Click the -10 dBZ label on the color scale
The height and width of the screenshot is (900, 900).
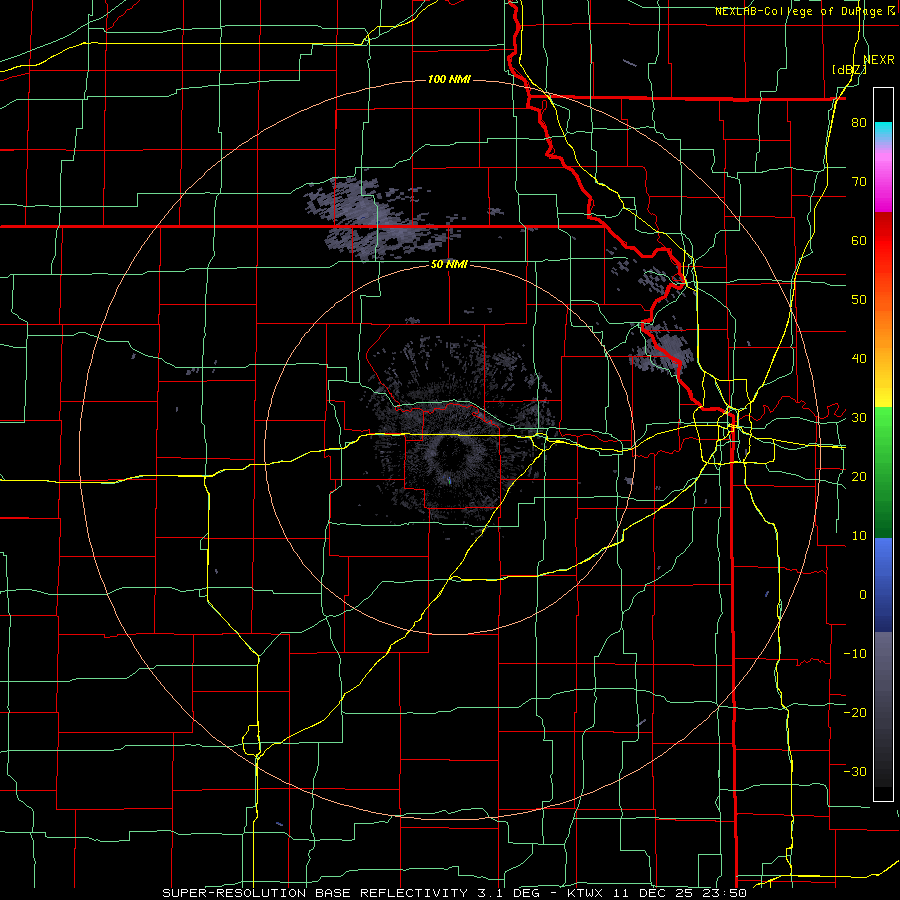pos(855,654)
